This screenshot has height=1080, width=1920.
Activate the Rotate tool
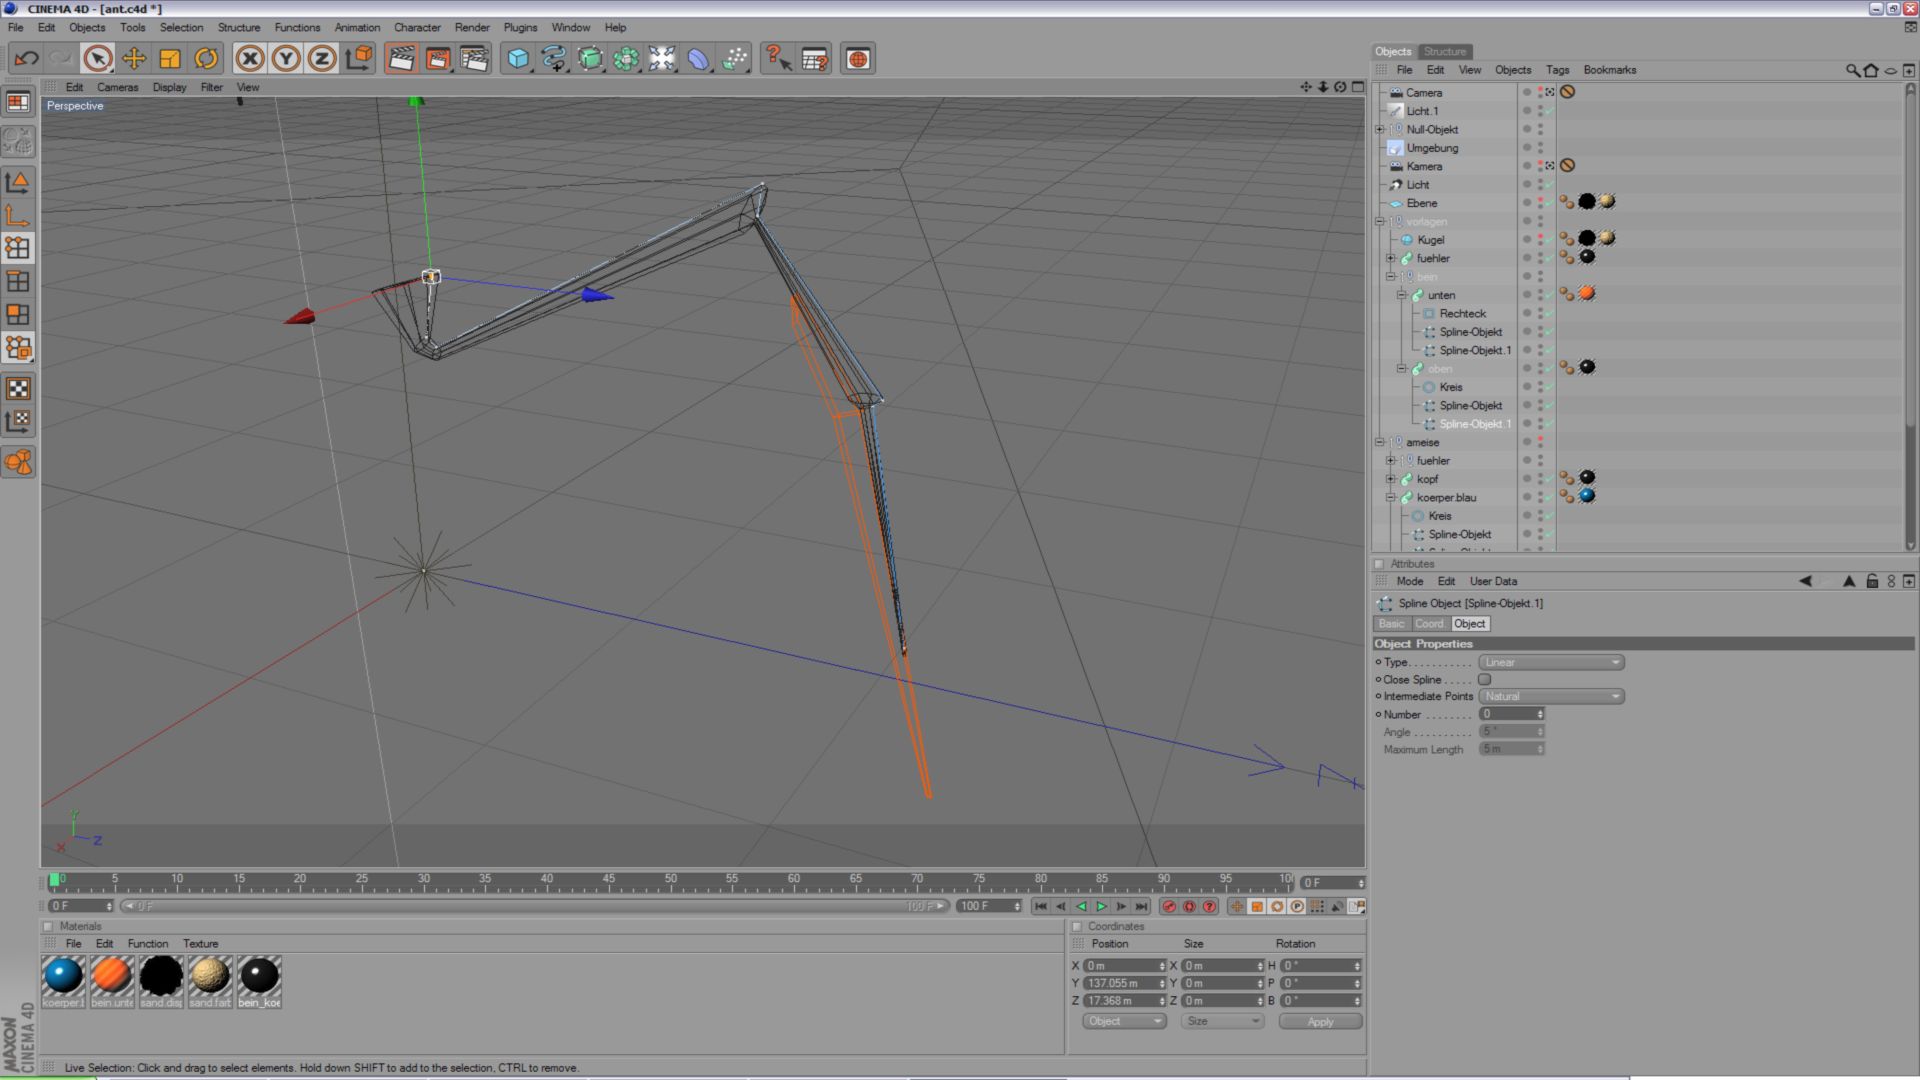coord(206,59)
